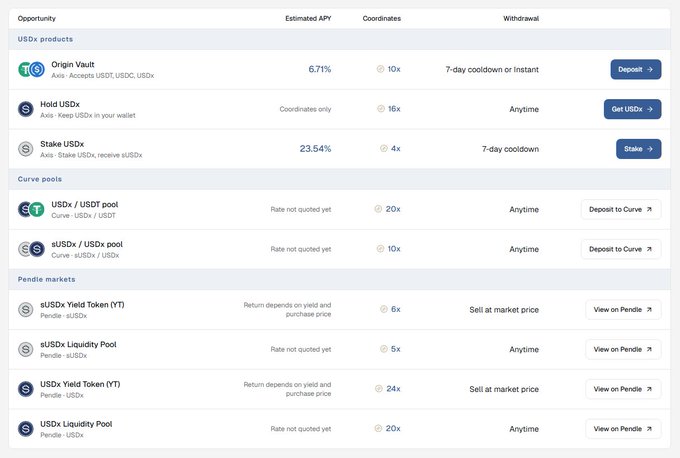
Task: Click the 23.54% APY value
Action: (315, 149)
